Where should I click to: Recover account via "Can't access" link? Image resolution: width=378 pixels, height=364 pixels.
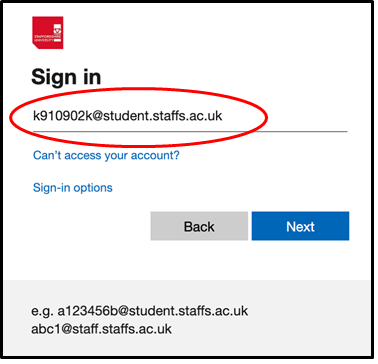click(x=107, y=157)
